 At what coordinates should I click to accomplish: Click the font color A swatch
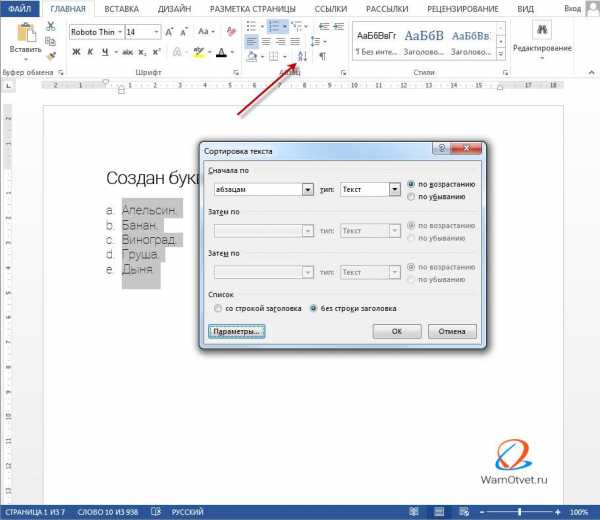(222, 52)
